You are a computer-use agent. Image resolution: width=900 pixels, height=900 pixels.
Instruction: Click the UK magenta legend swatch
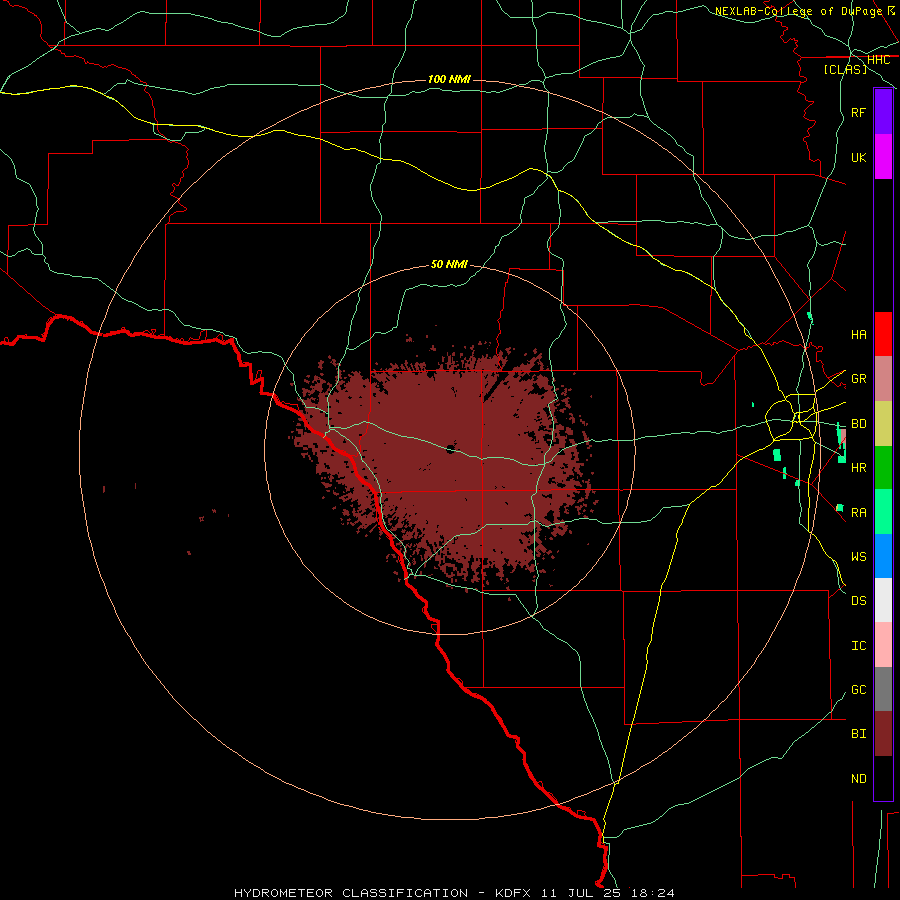pyautogui.click(x=883, y=157)
